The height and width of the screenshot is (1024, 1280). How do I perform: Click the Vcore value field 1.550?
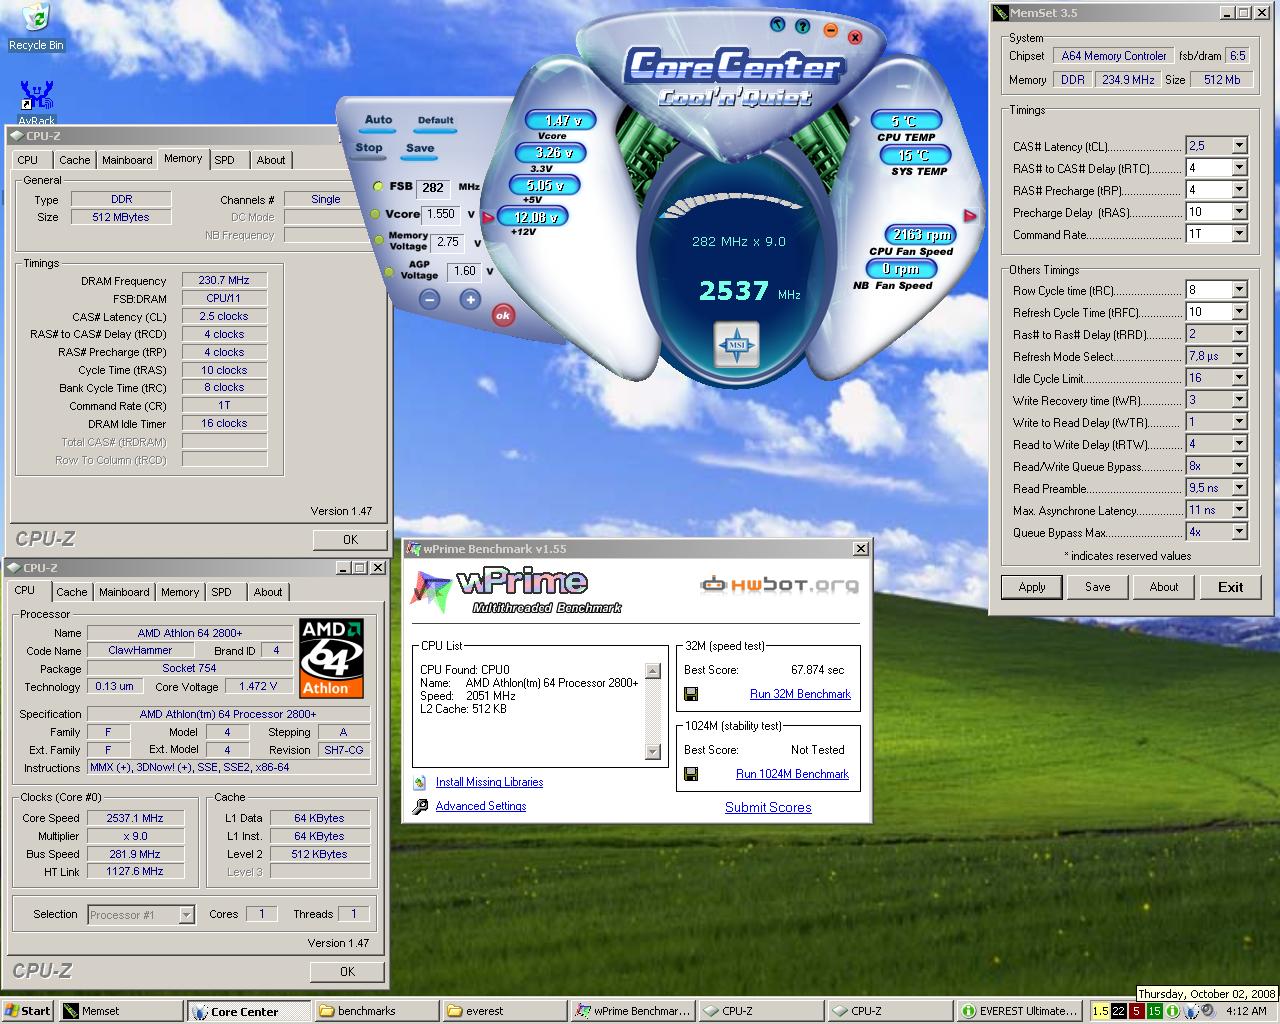click(x=441, y=214)
